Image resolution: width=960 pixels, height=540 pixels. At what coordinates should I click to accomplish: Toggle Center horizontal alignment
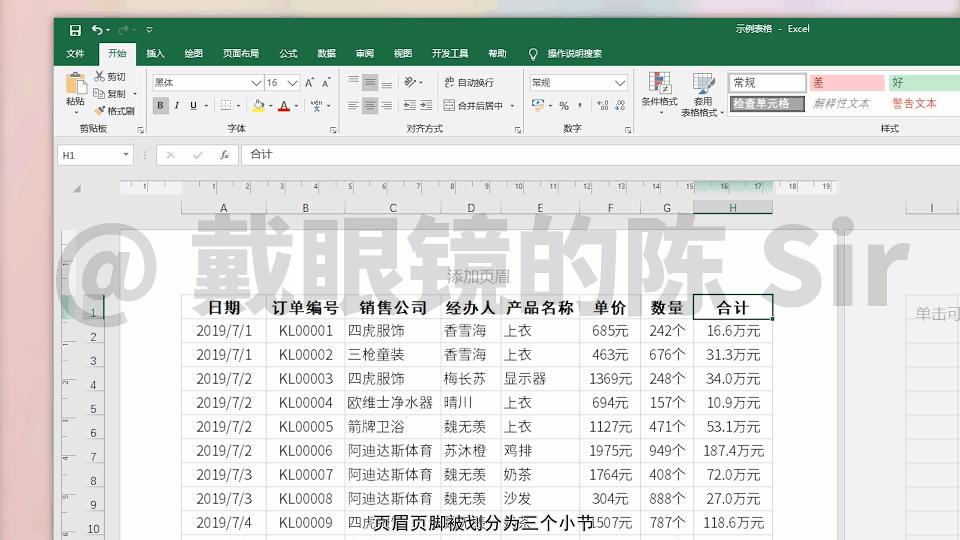pos(370,105)
